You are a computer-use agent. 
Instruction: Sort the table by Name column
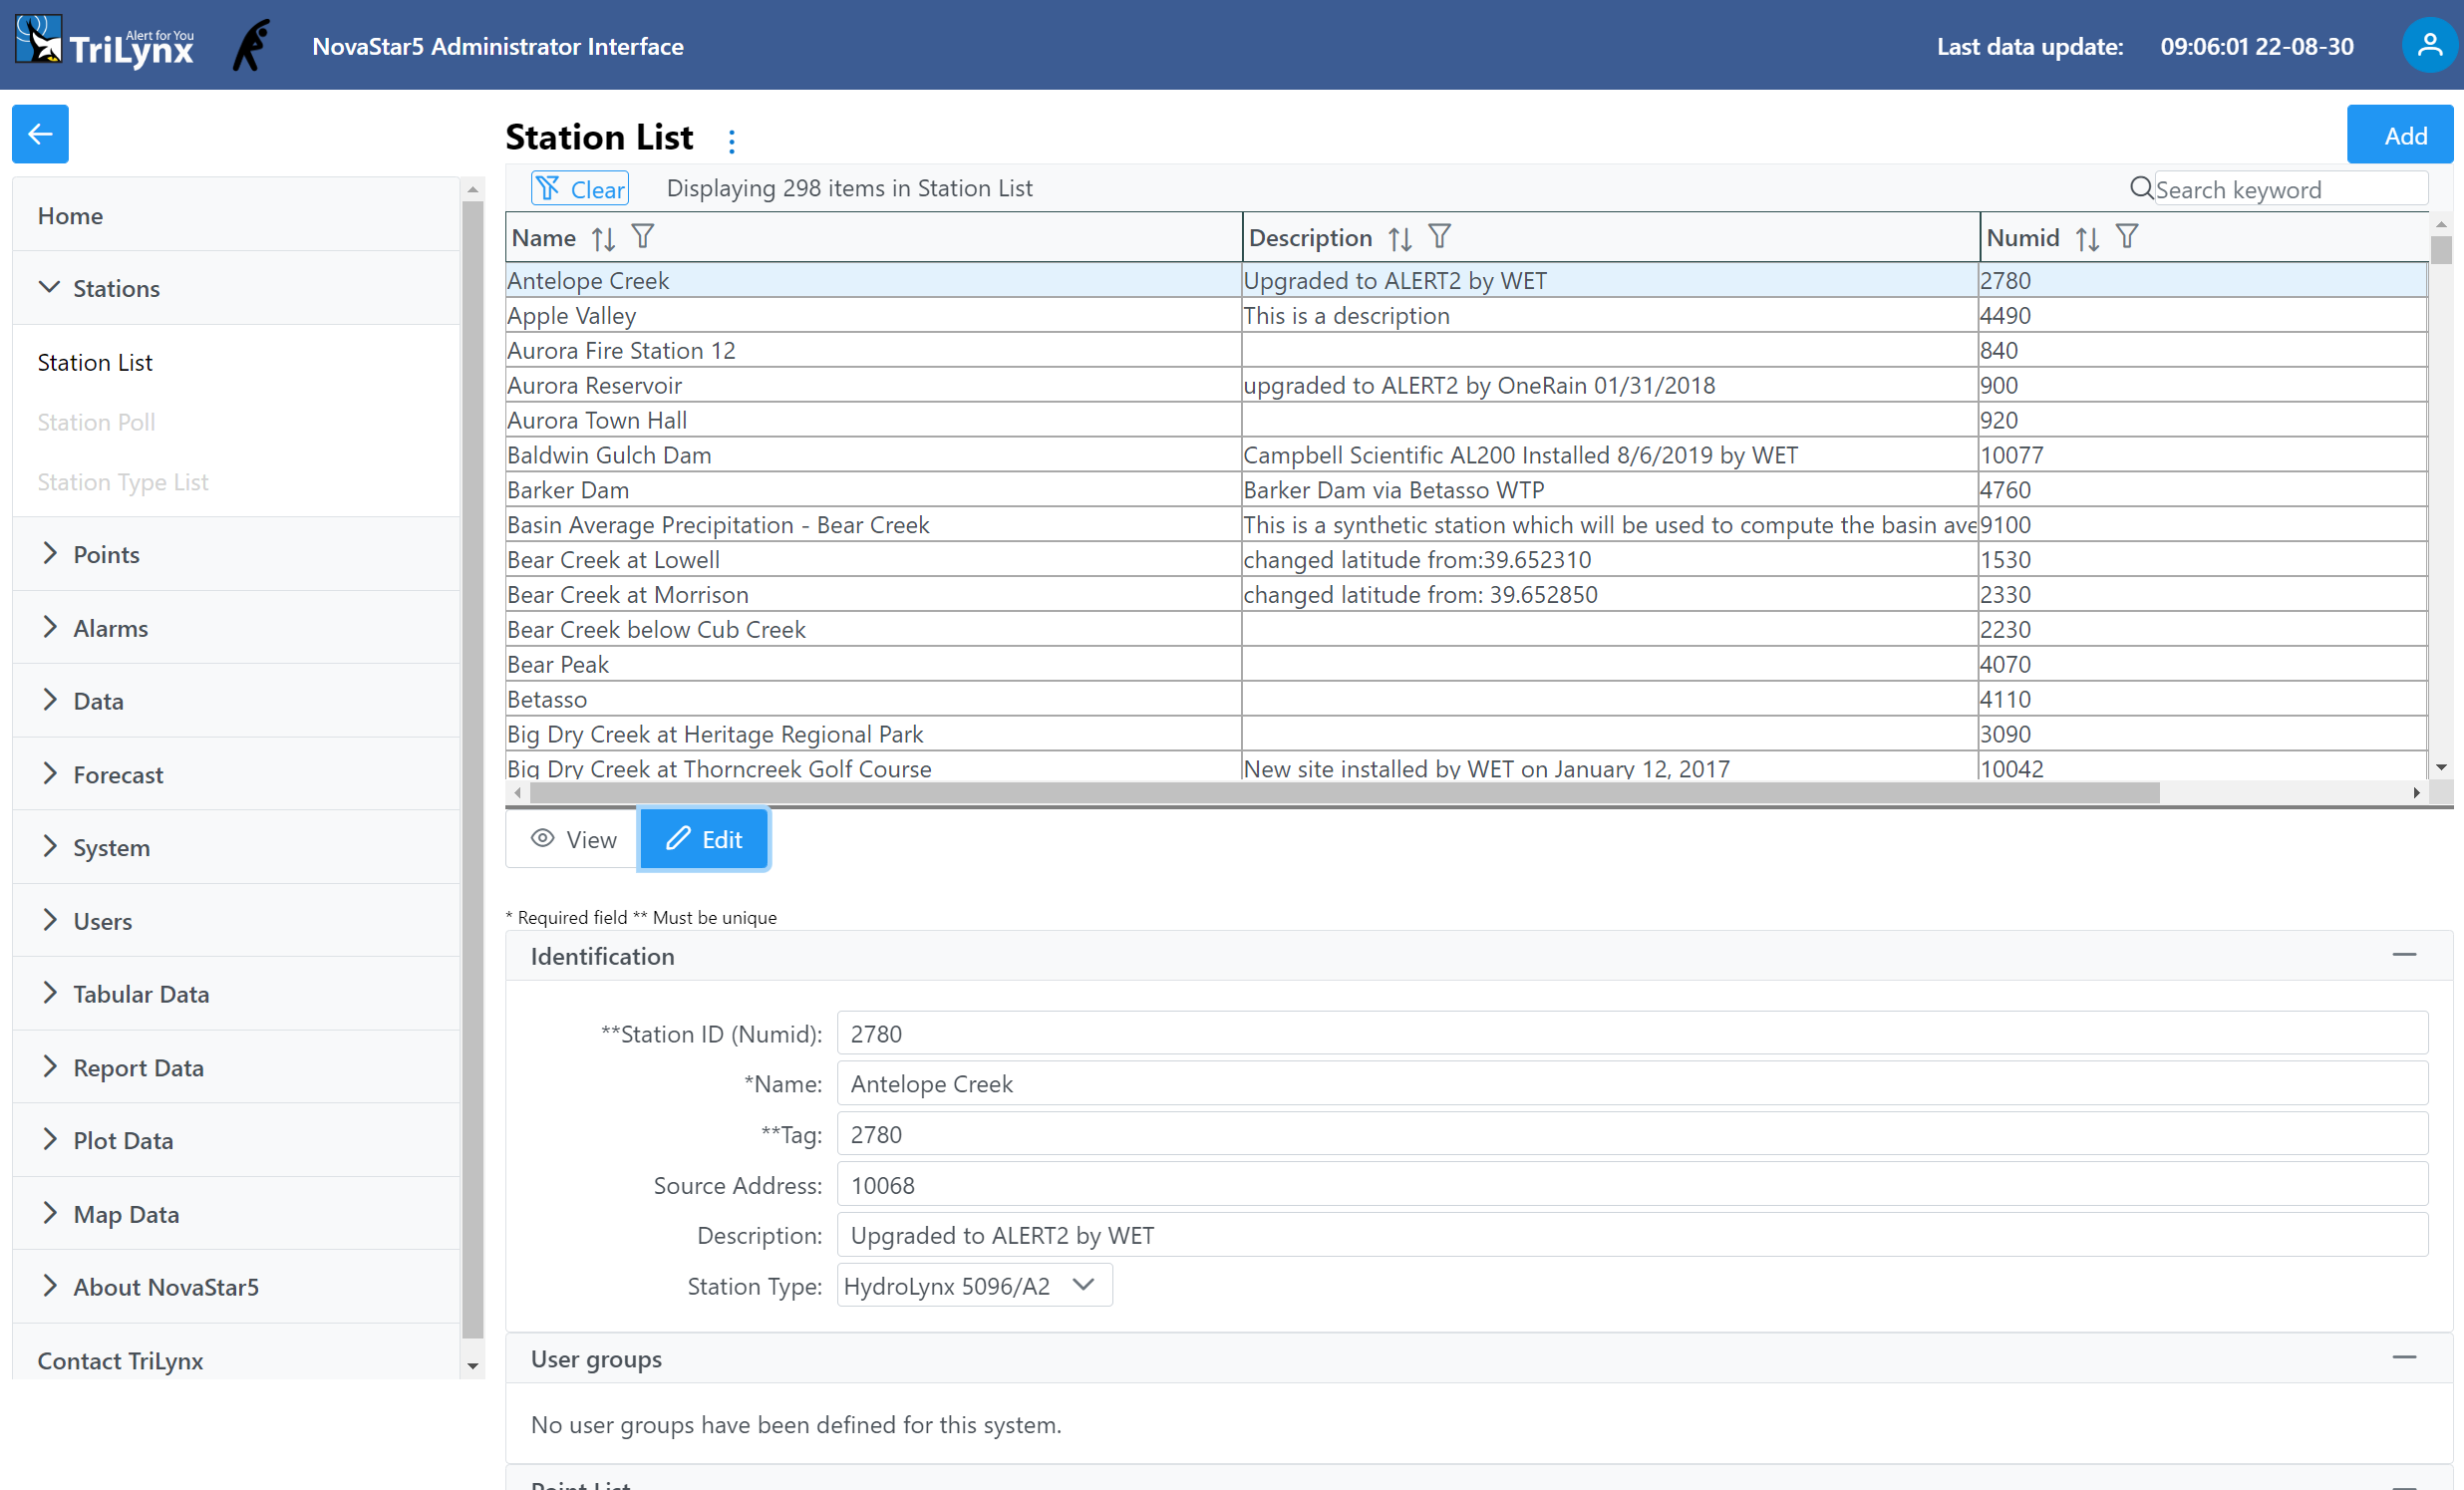pos(603,238)
